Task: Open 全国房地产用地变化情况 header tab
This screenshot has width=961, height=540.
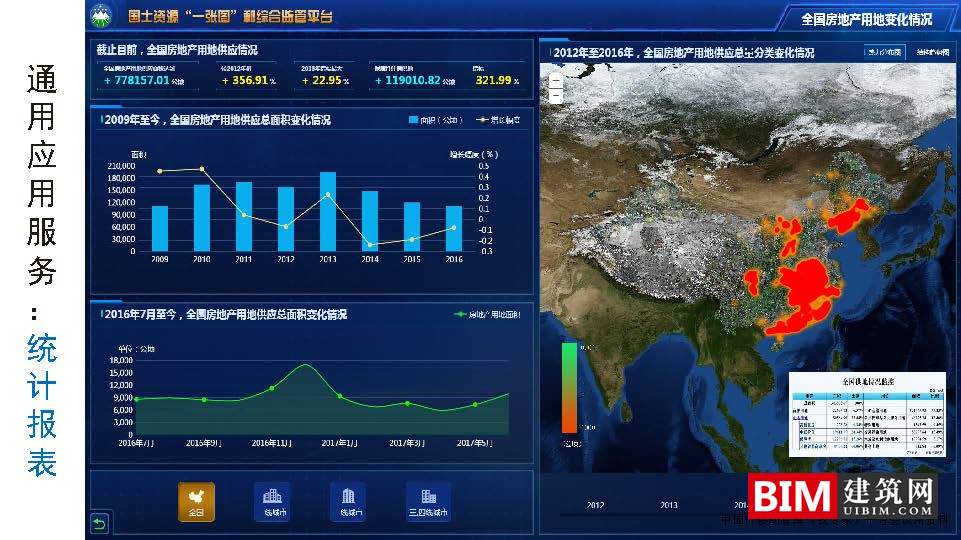Action: pos(866,19)
